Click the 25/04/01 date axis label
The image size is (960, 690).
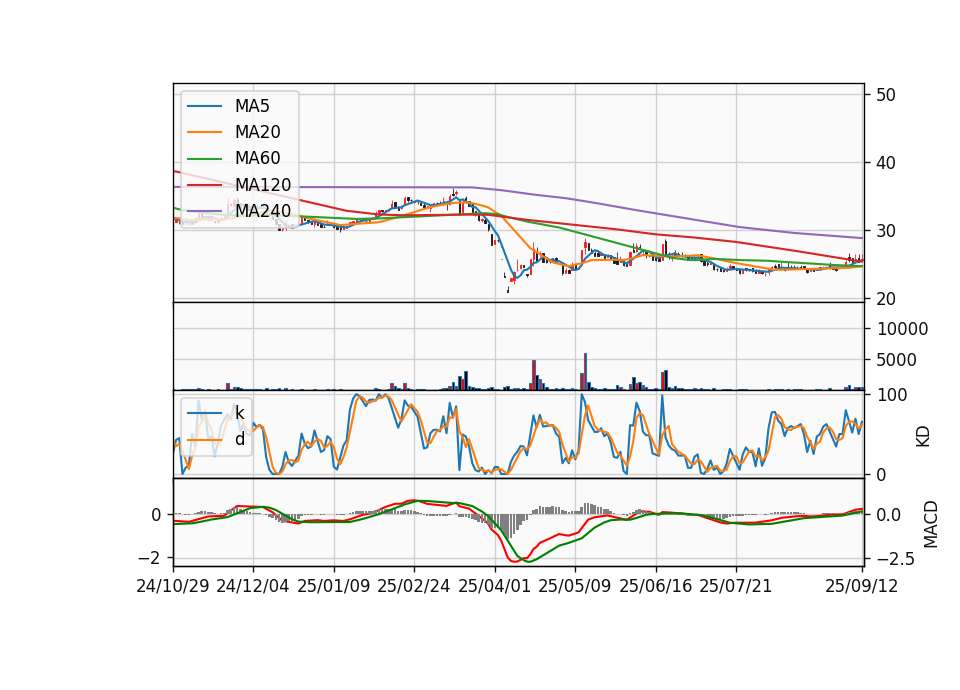coord(494,586)
